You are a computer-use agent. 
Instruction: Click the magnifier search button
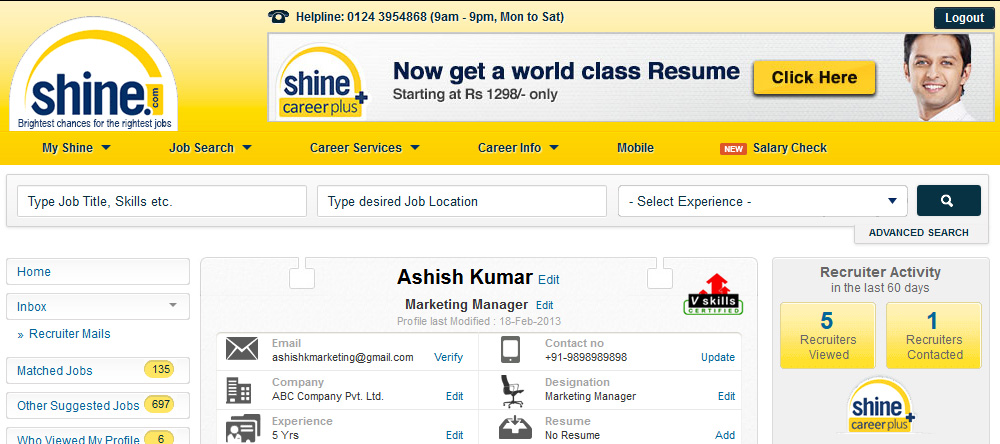948,201
